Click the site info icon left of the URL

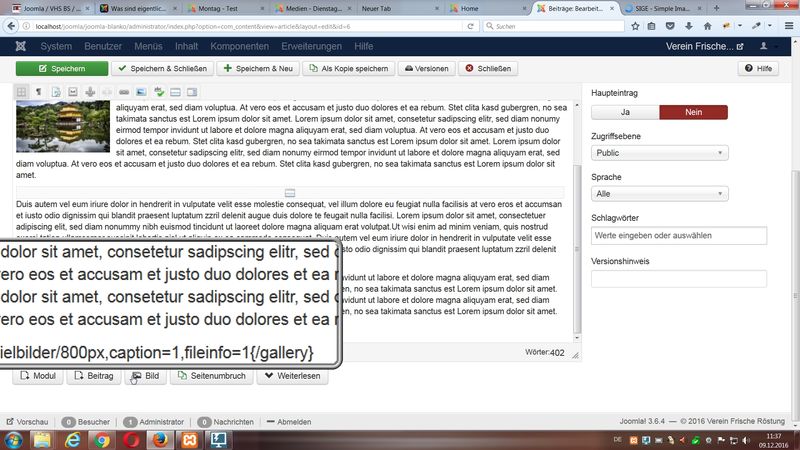[26, 26]
